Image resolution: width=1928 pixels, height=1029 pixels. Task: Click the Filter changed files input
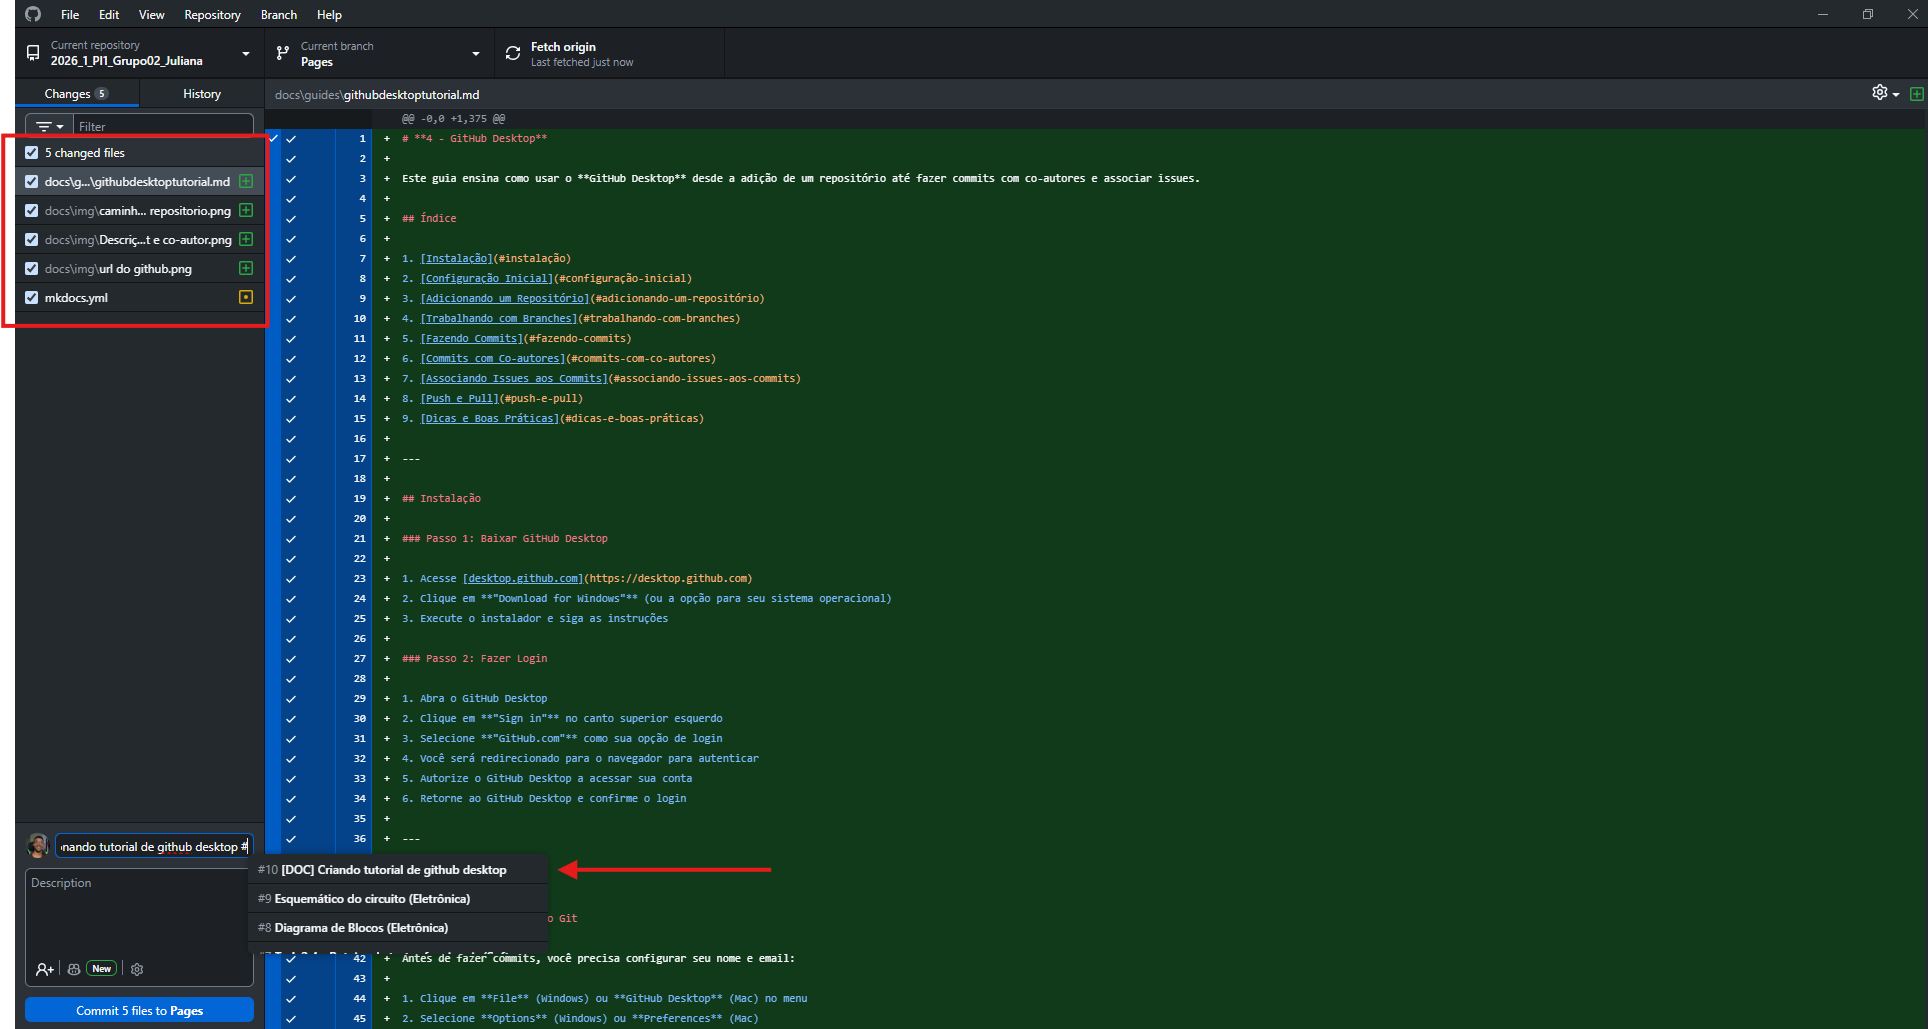(164, 127)
